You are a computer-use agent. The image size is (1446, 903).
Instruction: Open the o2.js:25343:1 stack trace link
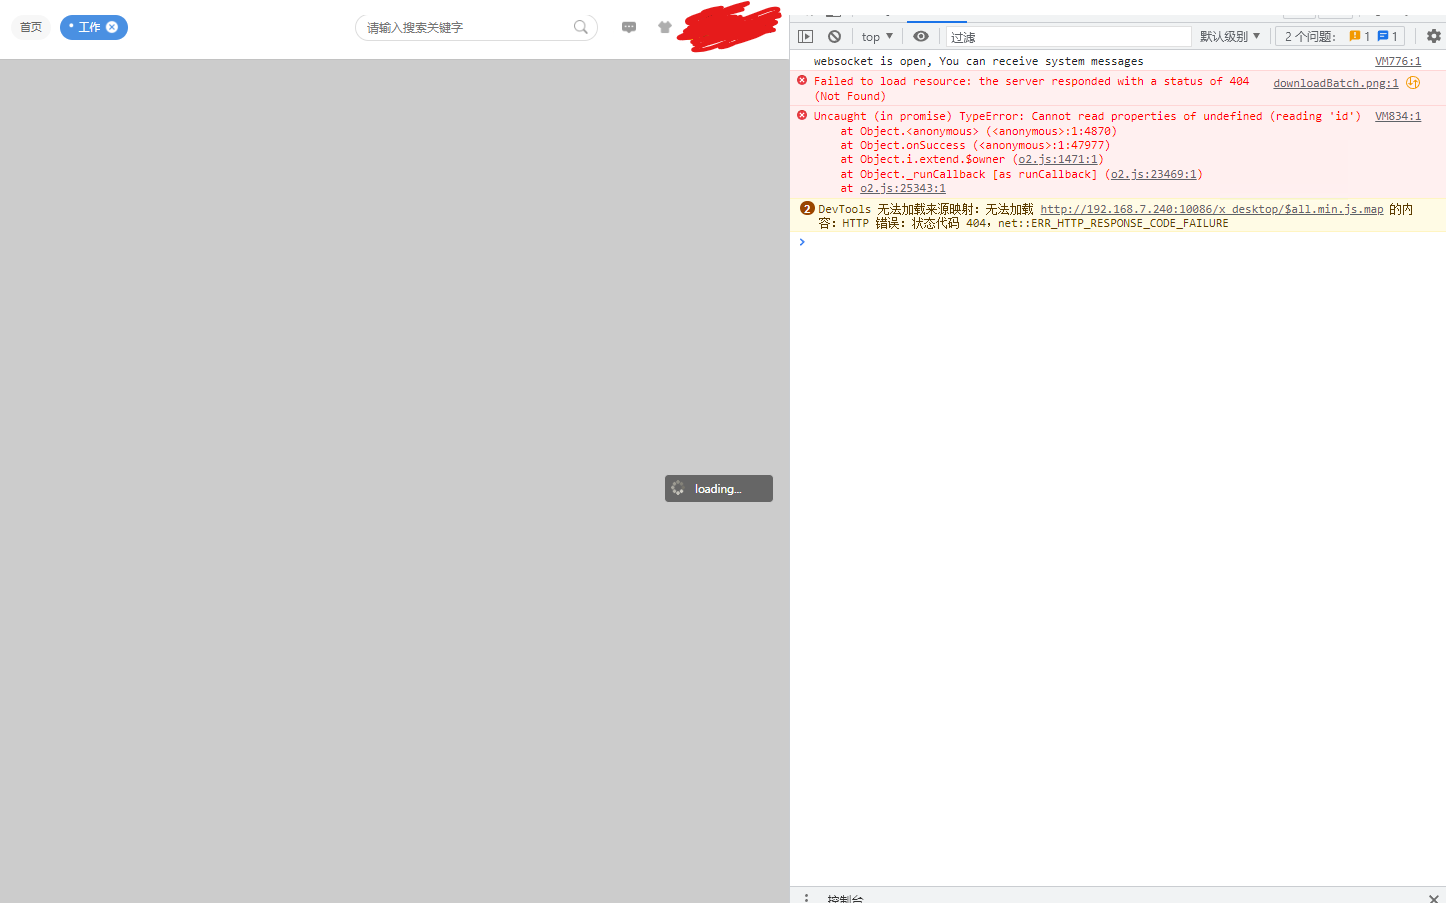[903, 188]
